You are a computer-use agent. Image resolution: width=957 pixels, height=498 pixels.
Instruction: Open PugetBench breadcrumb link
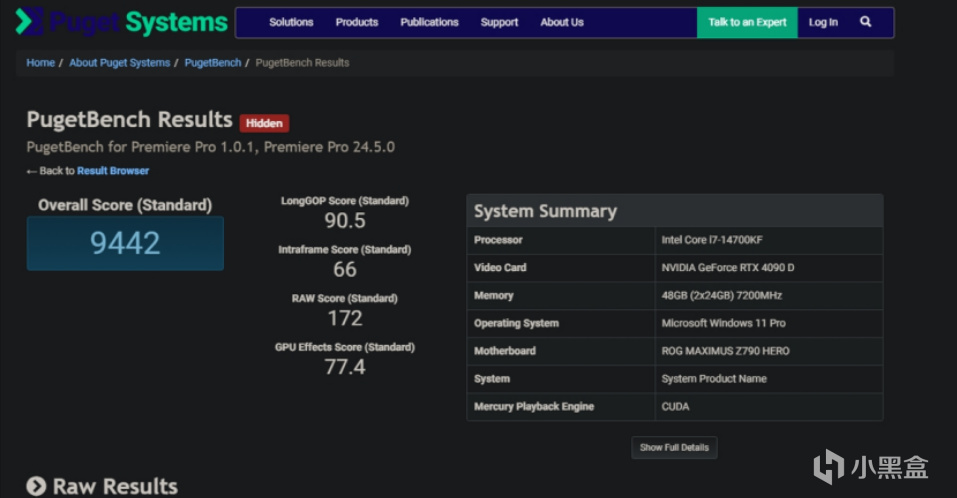click(213, 63)
